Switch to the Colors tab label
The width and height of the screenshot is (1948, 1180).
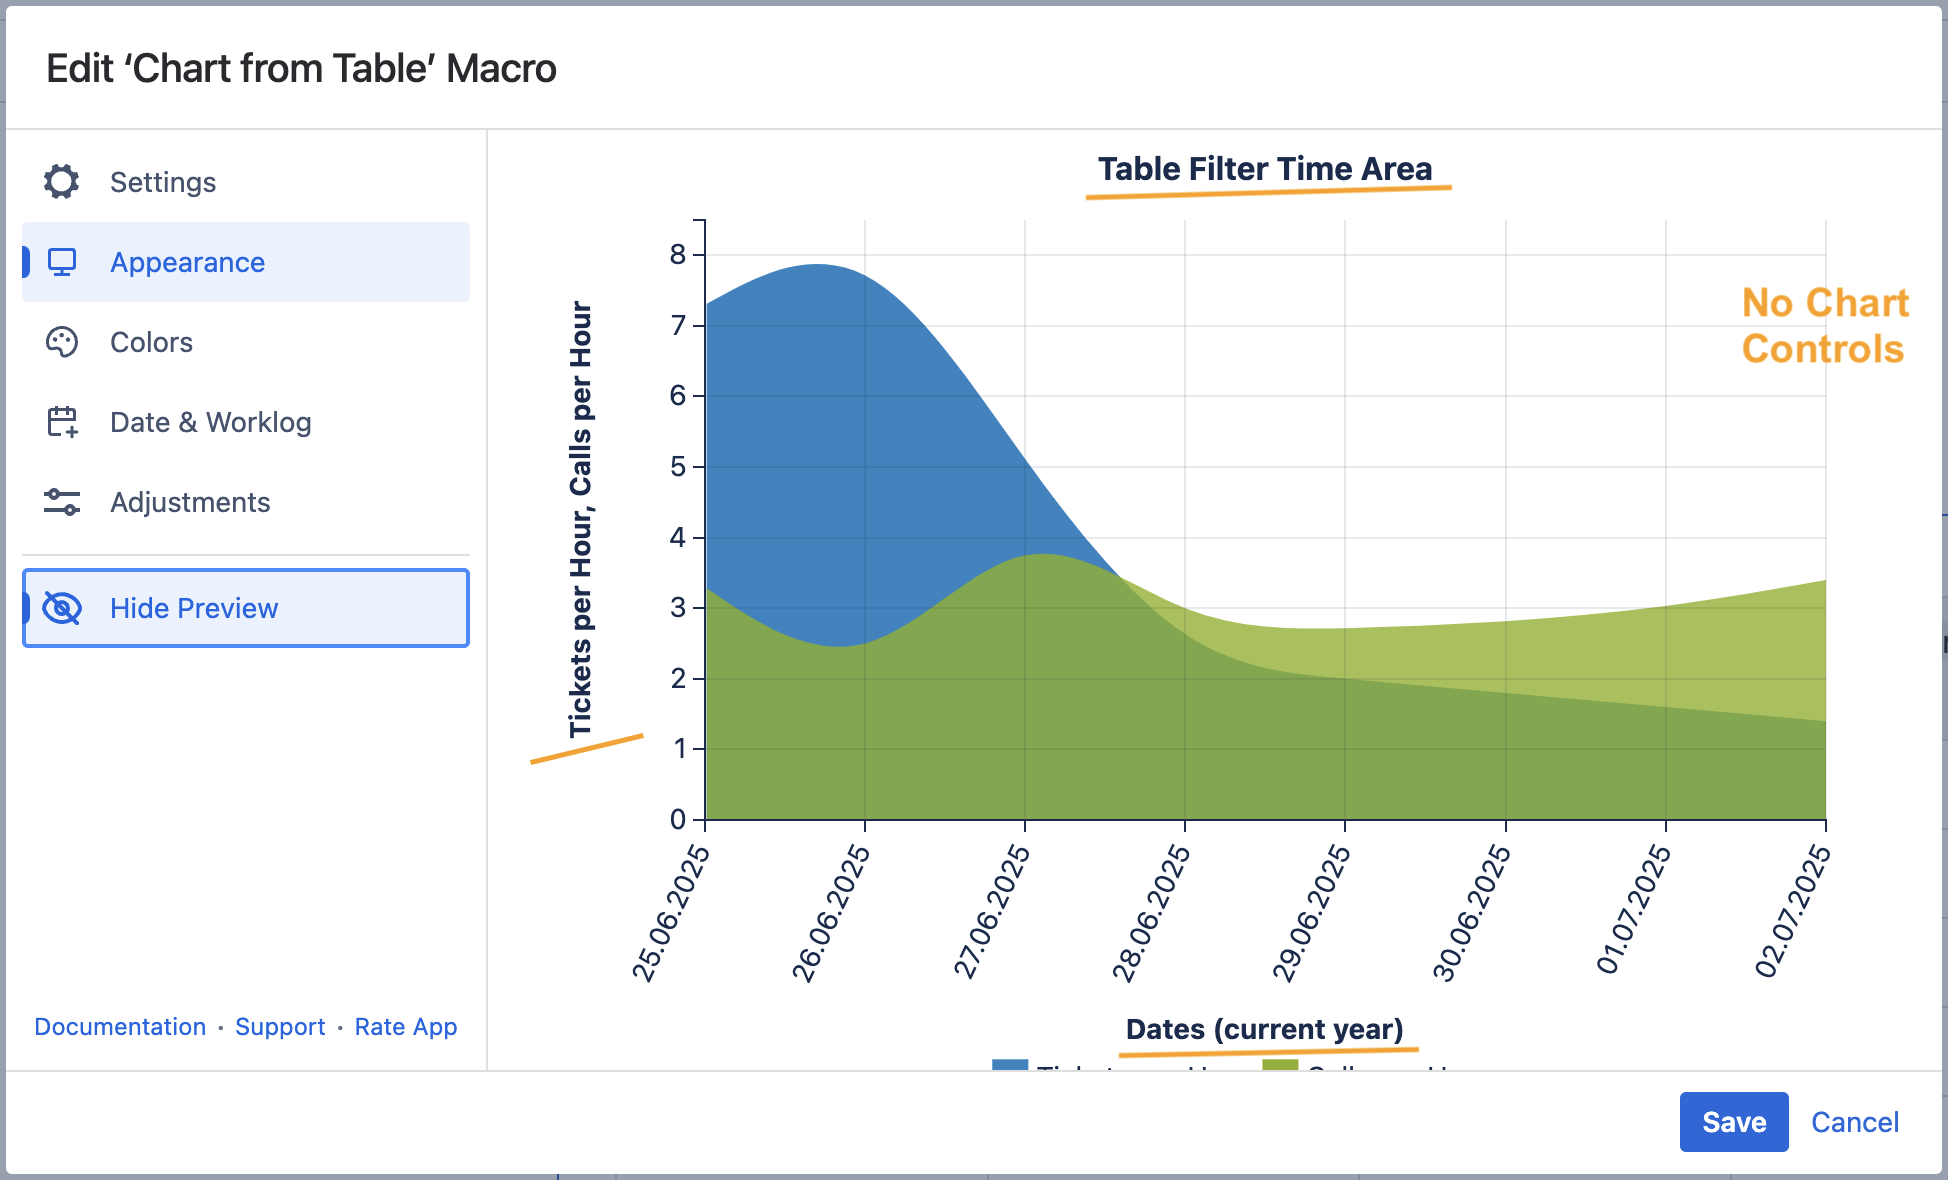tap(151, 342)
